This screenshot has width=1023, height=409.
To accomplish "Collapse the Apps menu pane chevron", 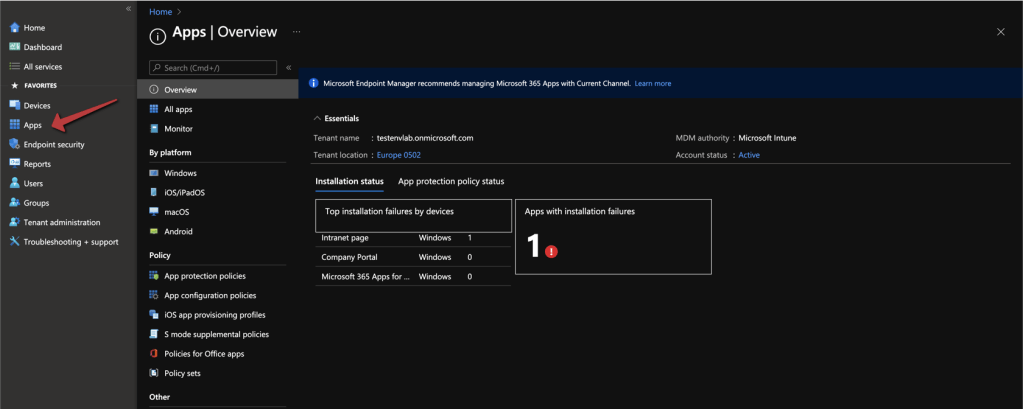I will [x=289, y=68].
